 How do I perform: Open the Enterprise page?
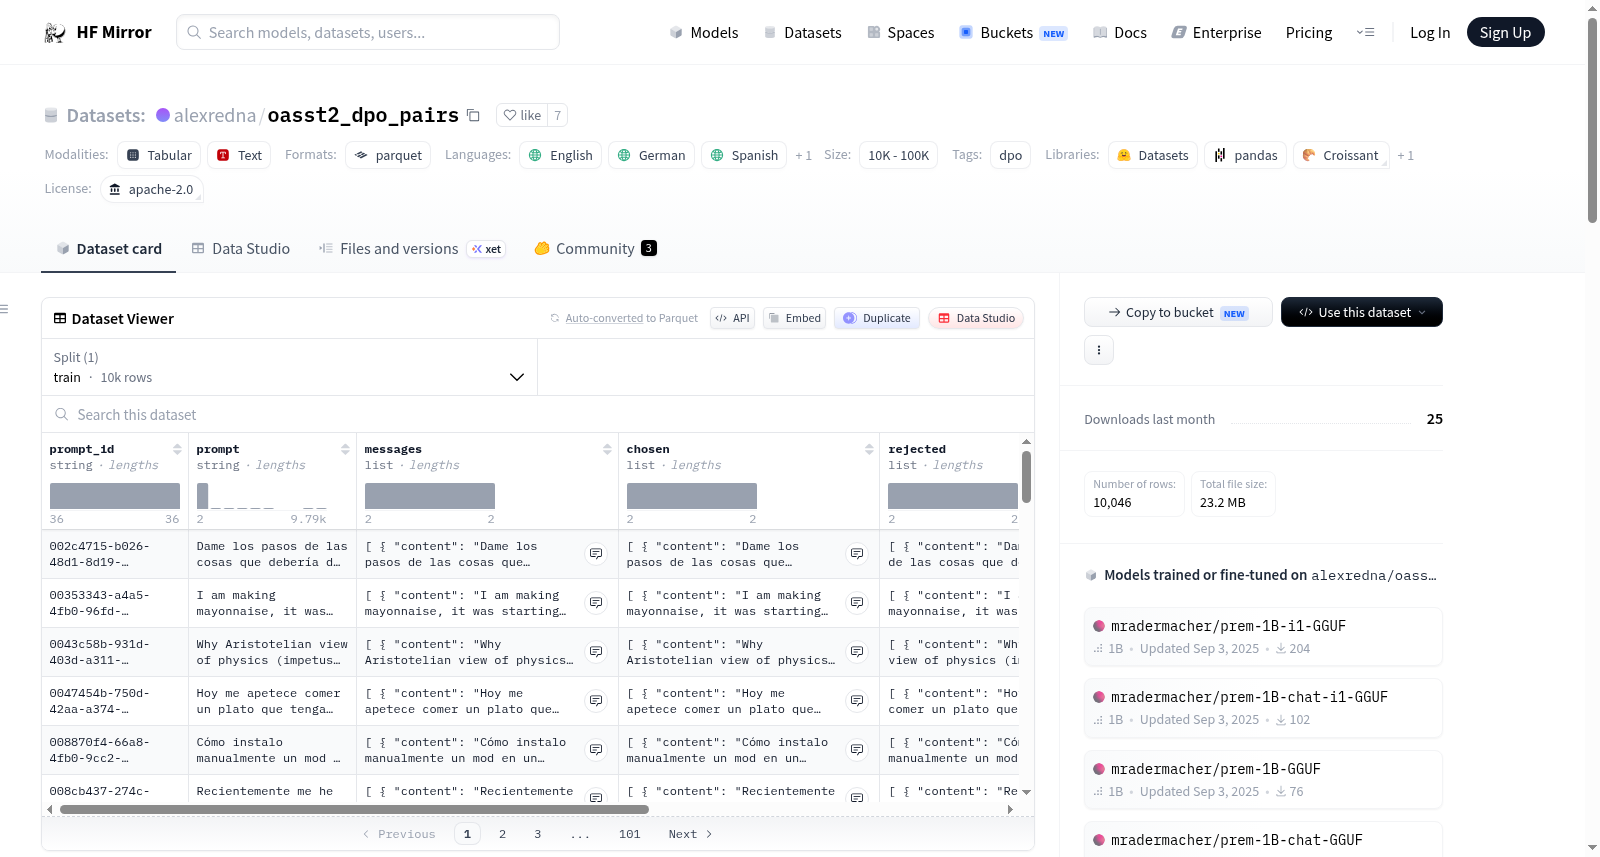1216,32
